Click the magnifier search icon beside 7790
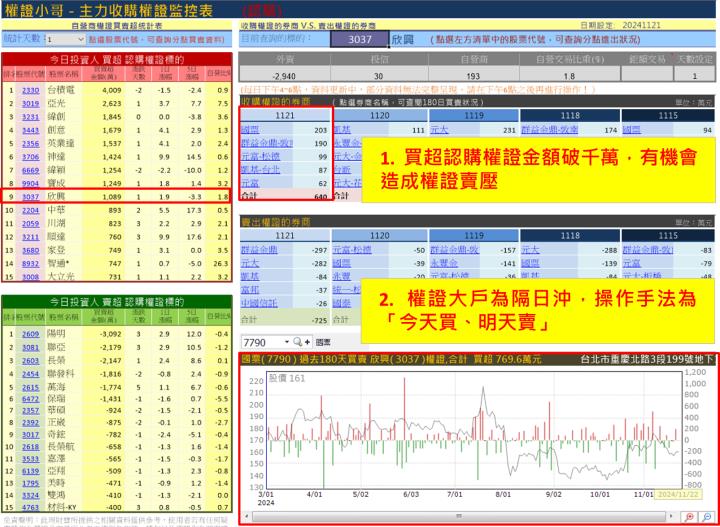Screen dimensions: 720x527 click(x=298, y=342)
